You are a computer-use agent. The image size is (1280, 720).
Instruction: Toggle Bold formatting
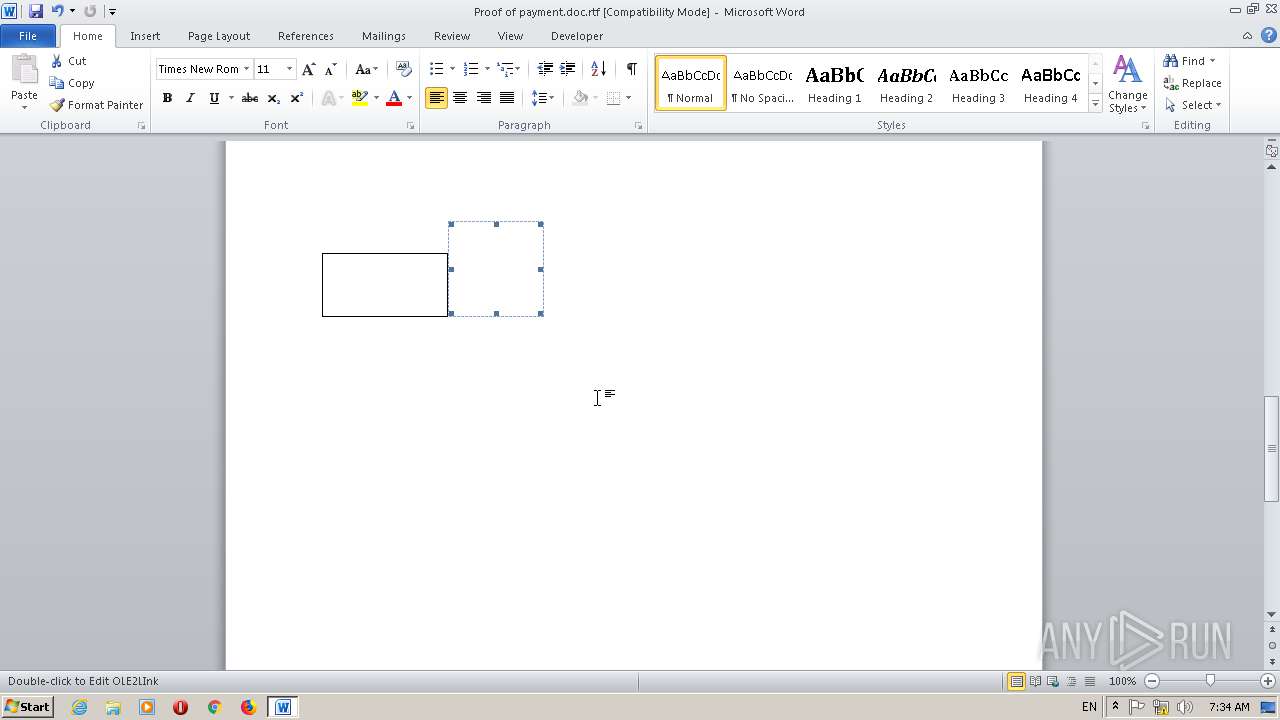[x=167, y=98]
